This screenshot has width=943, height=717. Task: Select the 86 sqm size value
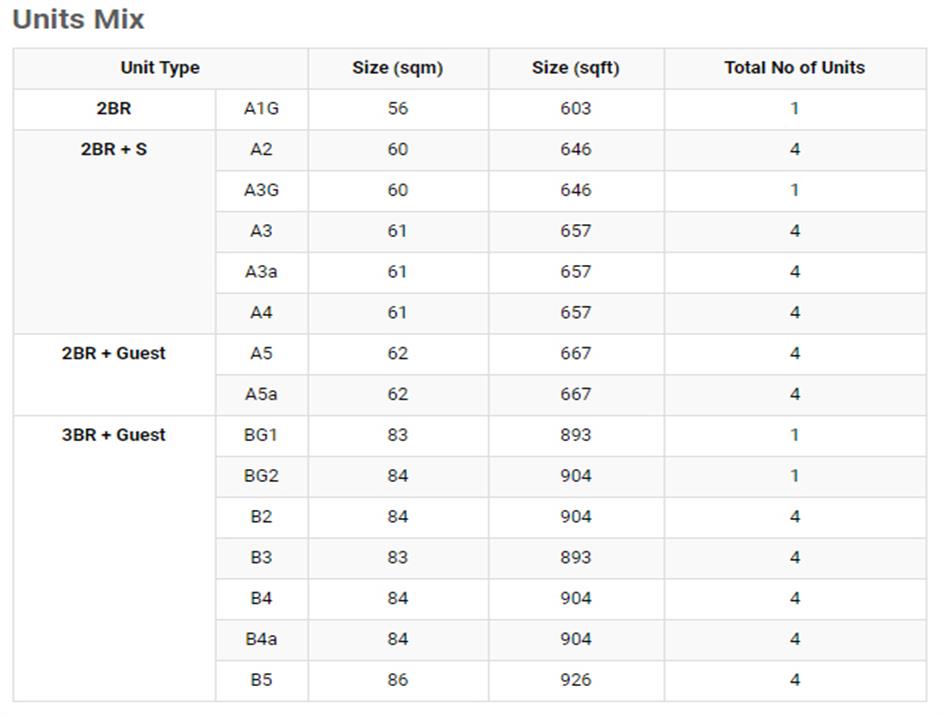click(397, 680)
